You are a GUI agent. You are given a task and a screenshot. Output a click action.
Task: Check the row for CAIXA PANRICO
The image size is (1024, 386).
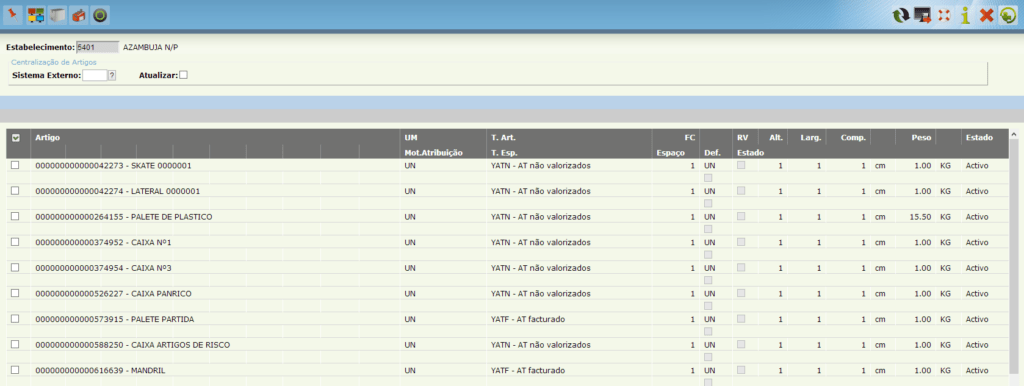click(15, 293)
